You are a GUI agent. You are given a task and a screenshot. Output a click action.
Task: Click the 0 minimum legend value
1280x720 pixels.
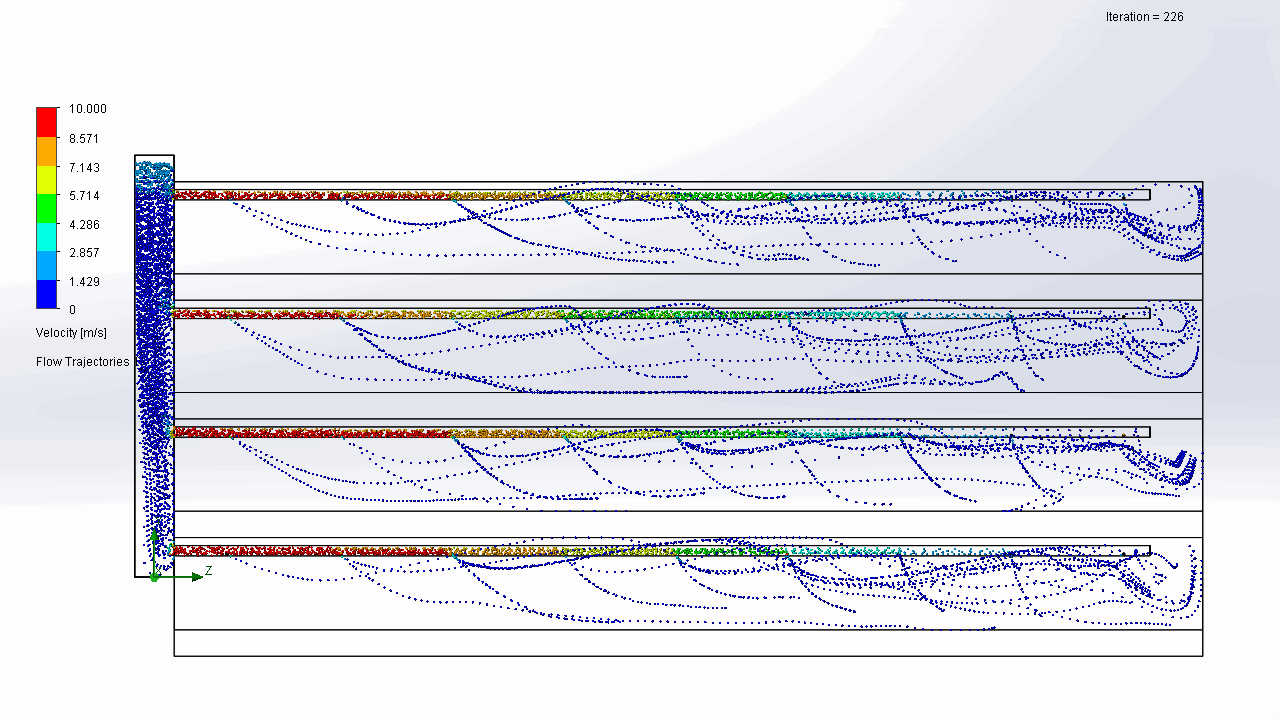click(72, 310)
